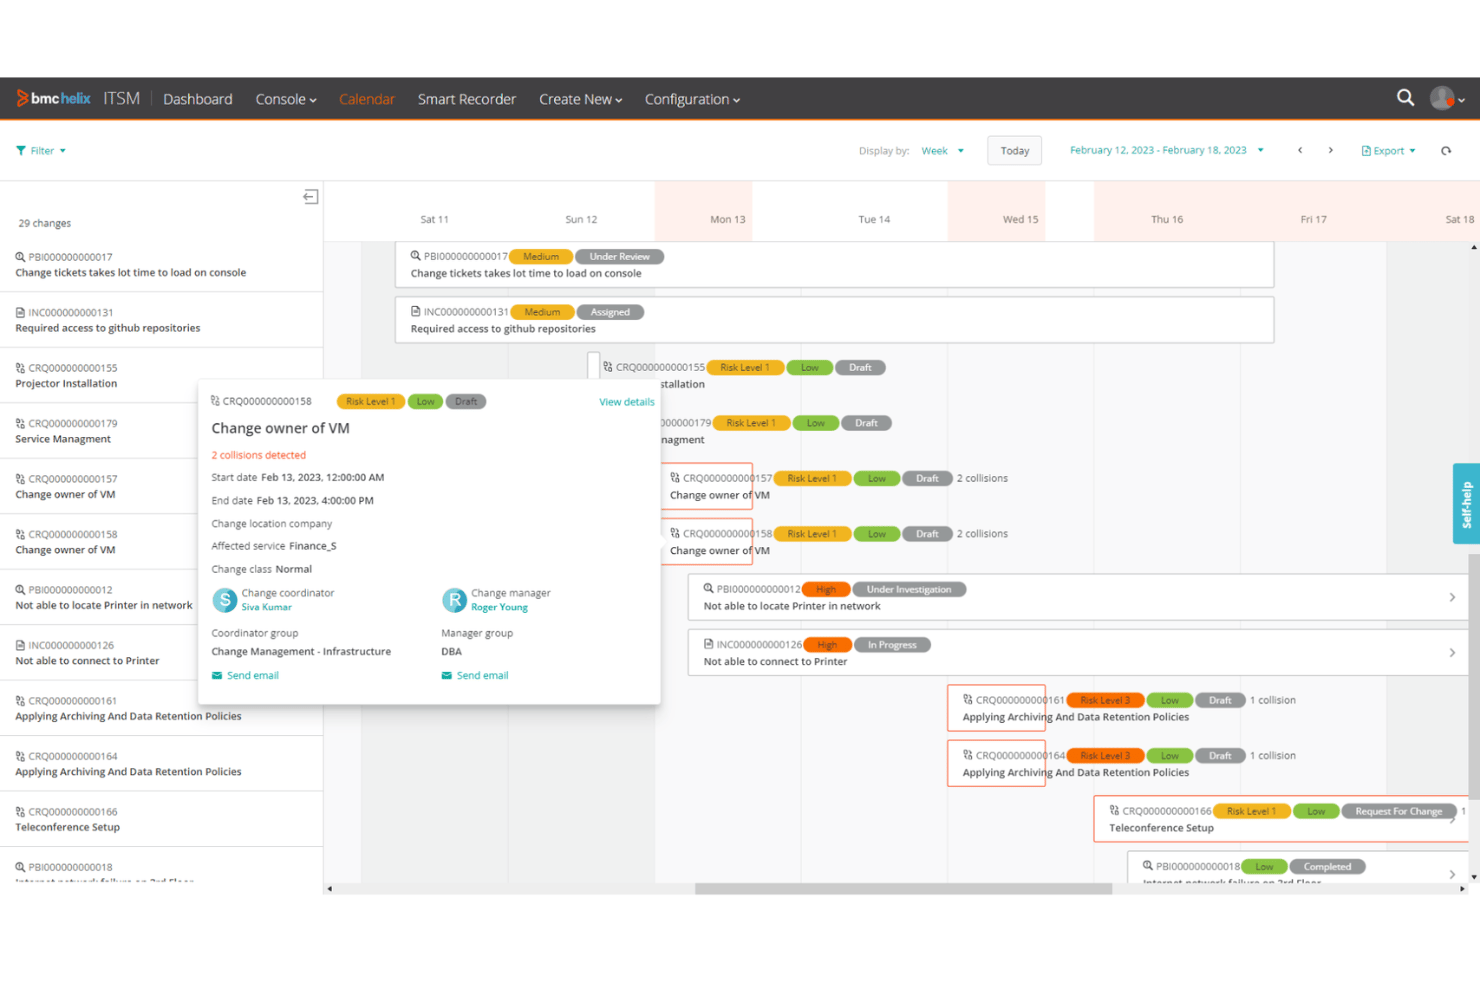Click Risk Level 1 badge in popup

371,402
